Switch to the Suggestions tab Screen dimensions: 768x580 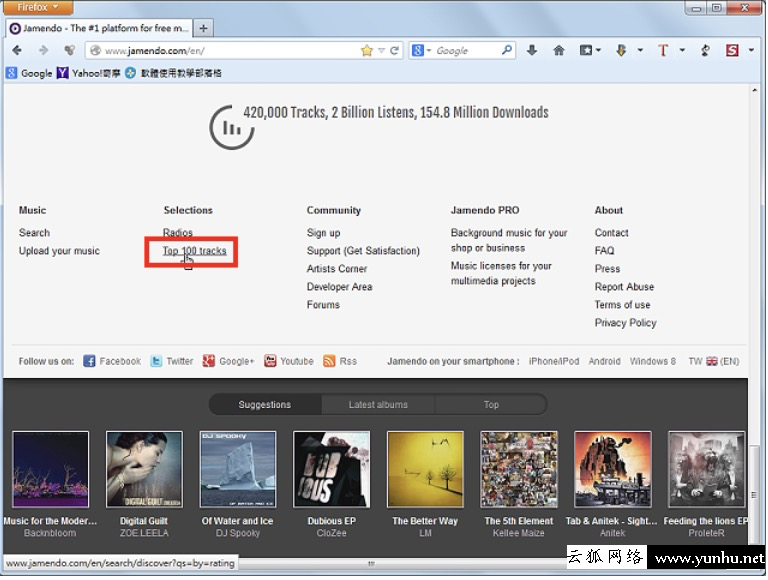[x=265, y=405]
